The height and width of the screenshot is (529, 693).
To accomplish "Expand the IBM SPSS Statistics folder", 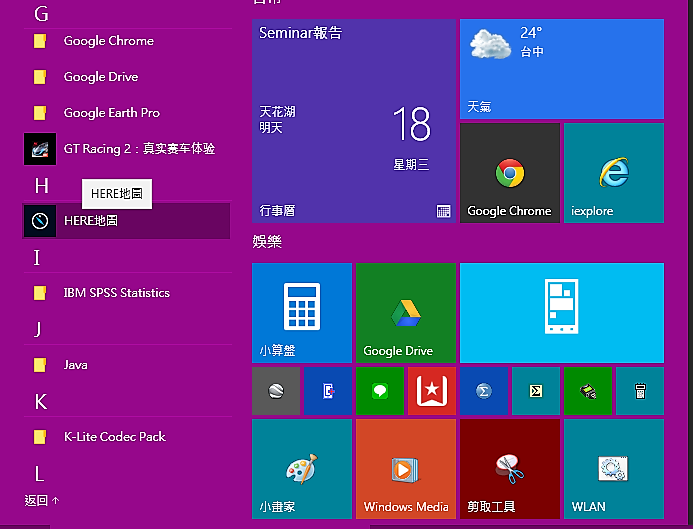I will click(x=126, y=293).
